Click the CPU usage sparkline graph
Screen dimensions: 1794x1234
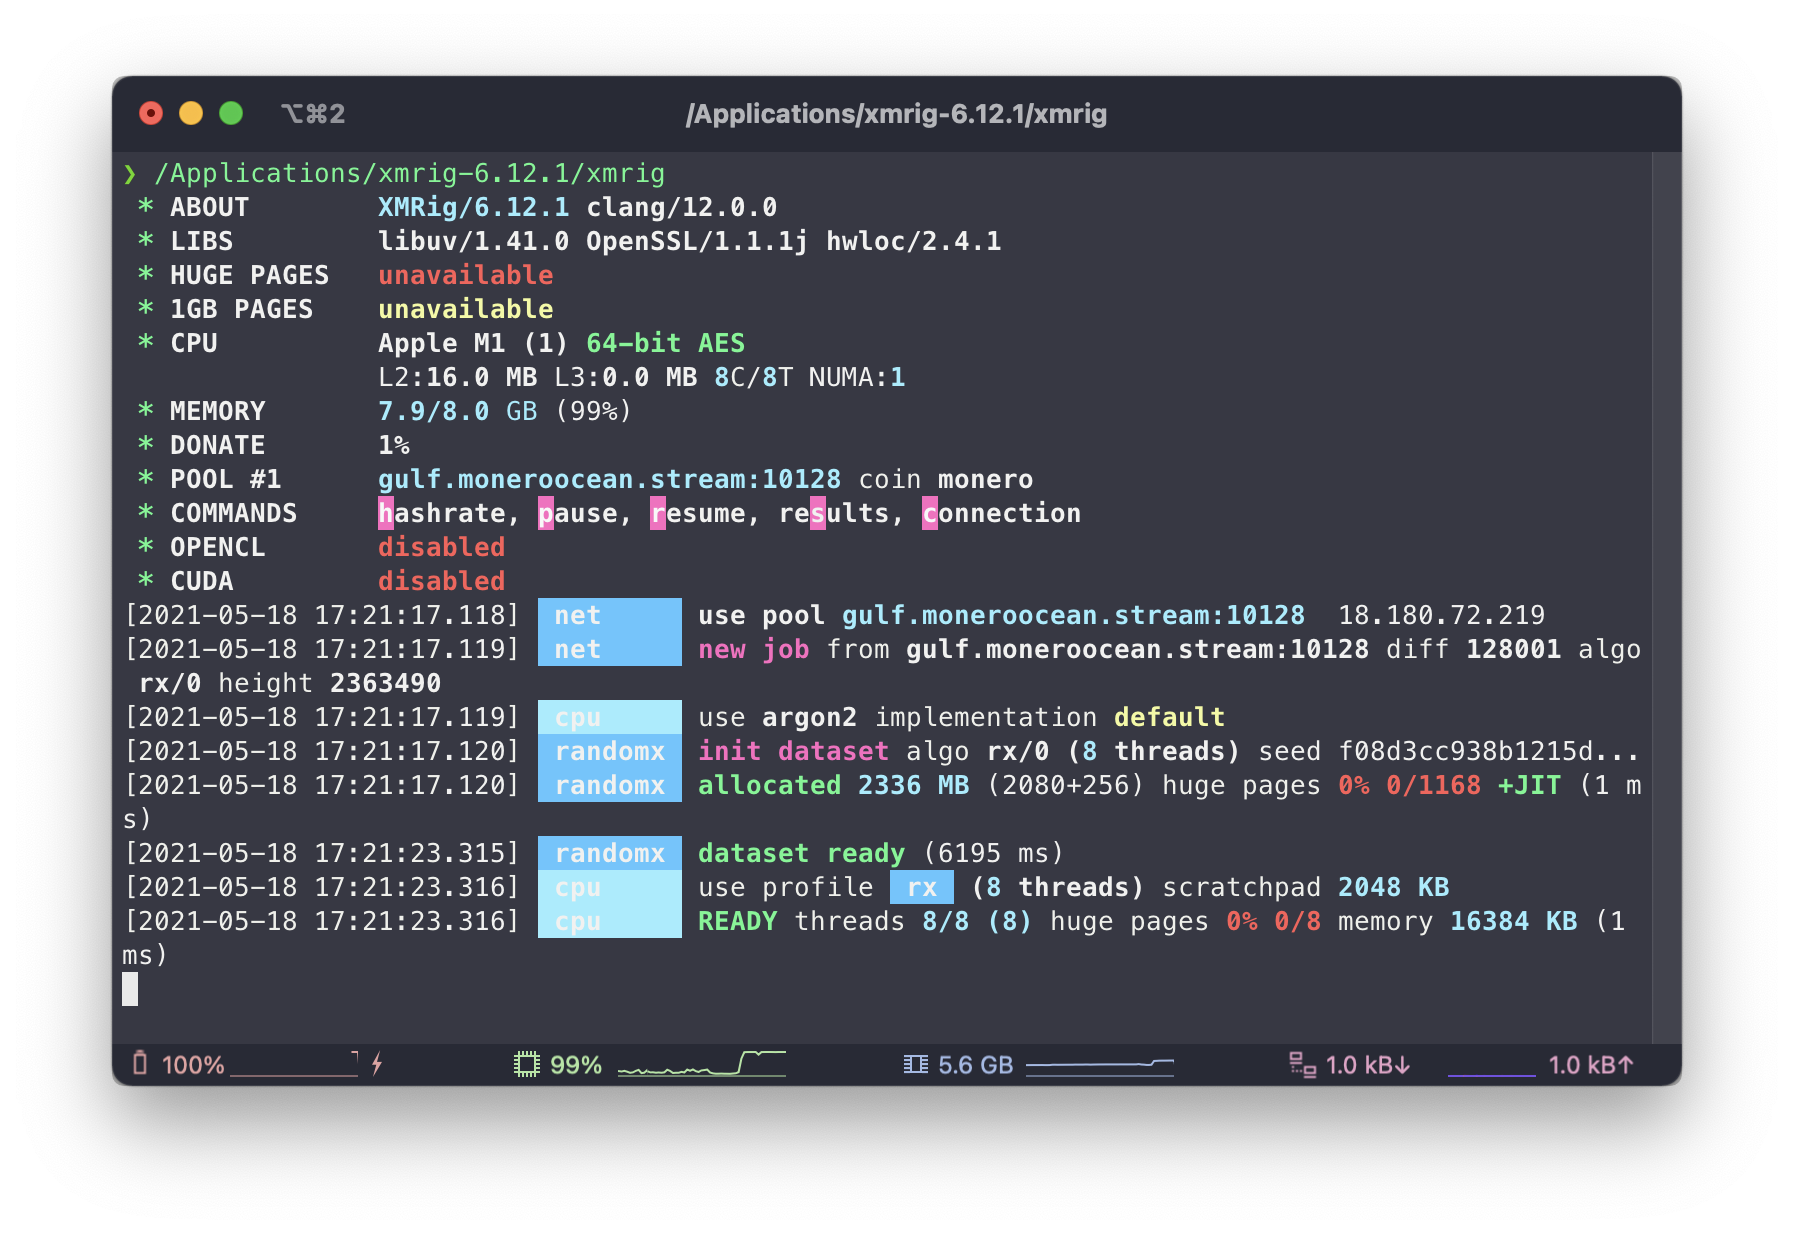click(x=701, y=1064)
